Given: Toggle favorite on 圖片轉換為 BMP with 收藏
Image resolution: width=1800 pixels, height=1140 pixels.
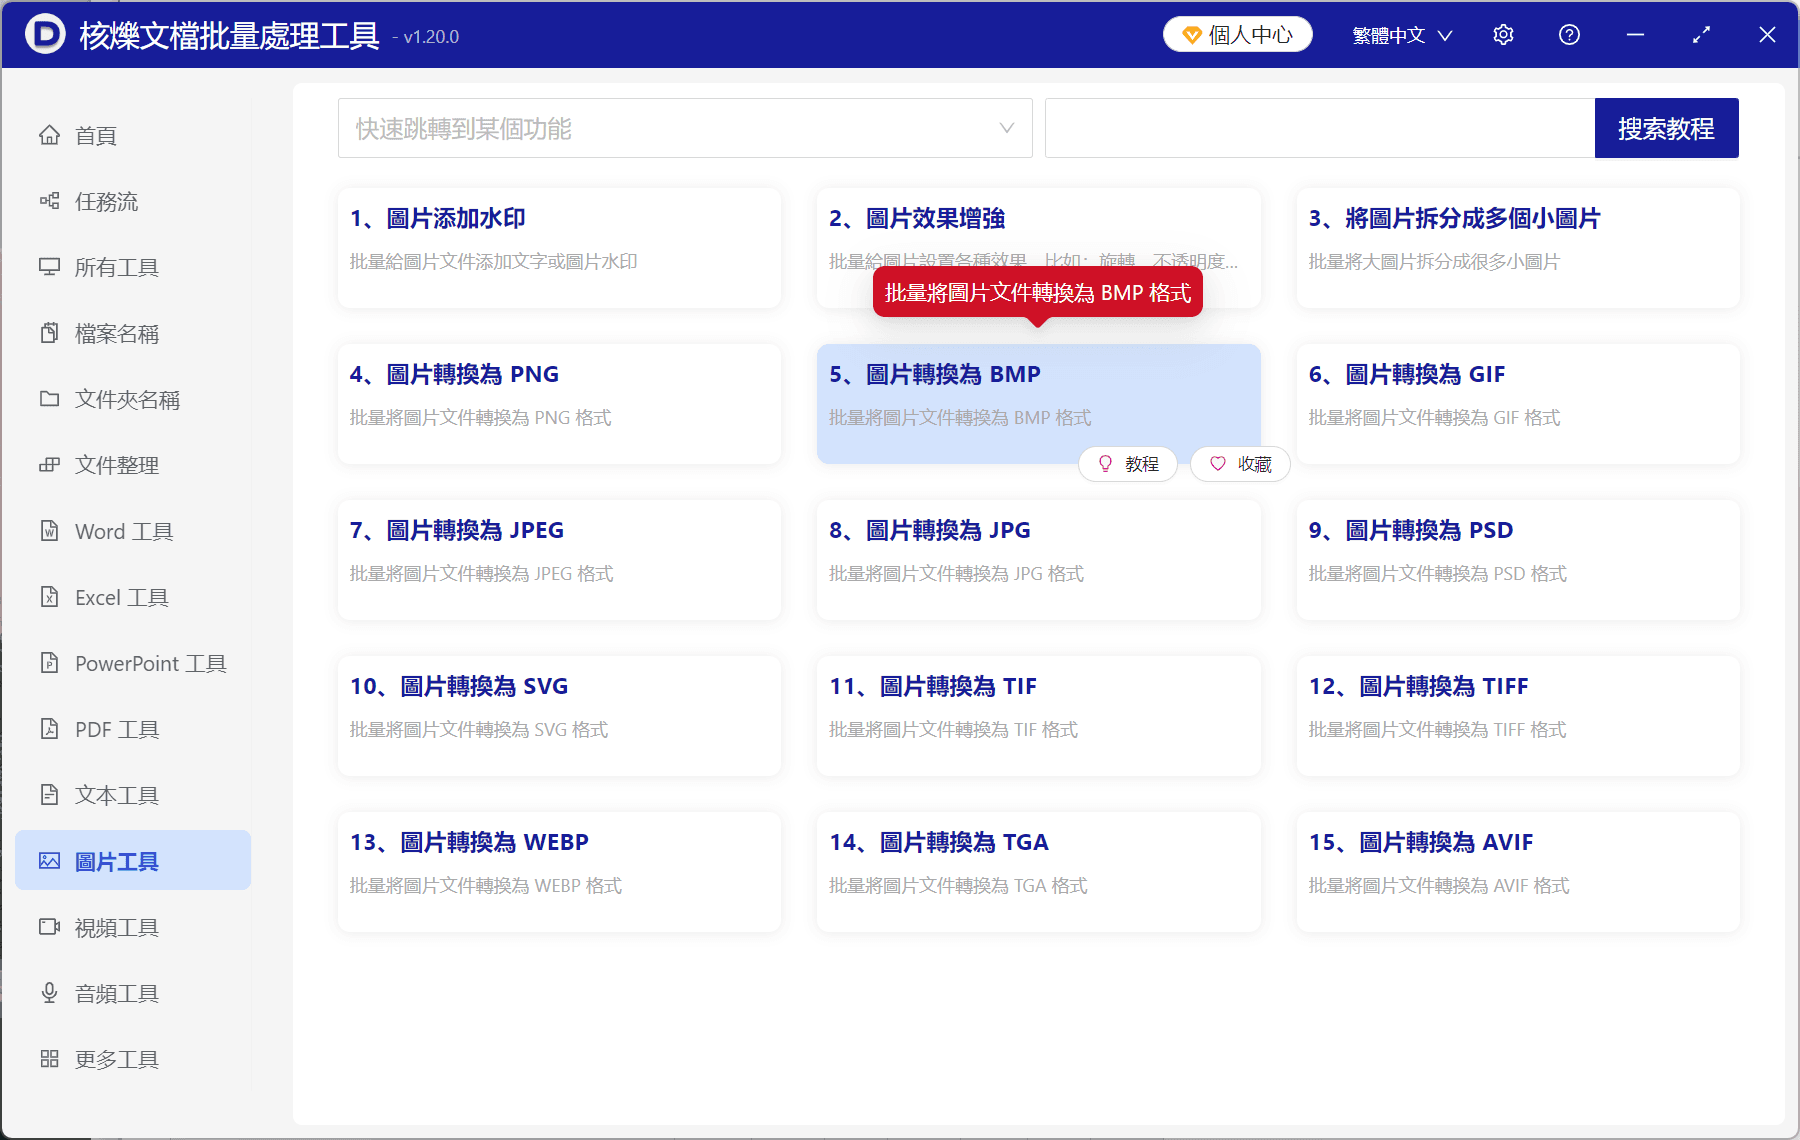Looking at the screenshot, I should pos(1239,464).
